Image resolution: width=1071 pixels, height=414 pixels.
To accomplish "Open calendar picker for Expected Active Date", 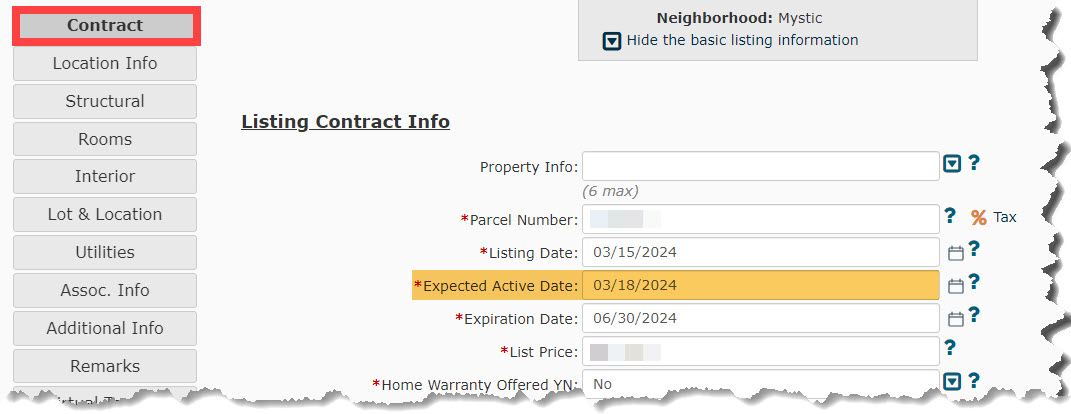I will pyautogui.click(x=956, y=286).
